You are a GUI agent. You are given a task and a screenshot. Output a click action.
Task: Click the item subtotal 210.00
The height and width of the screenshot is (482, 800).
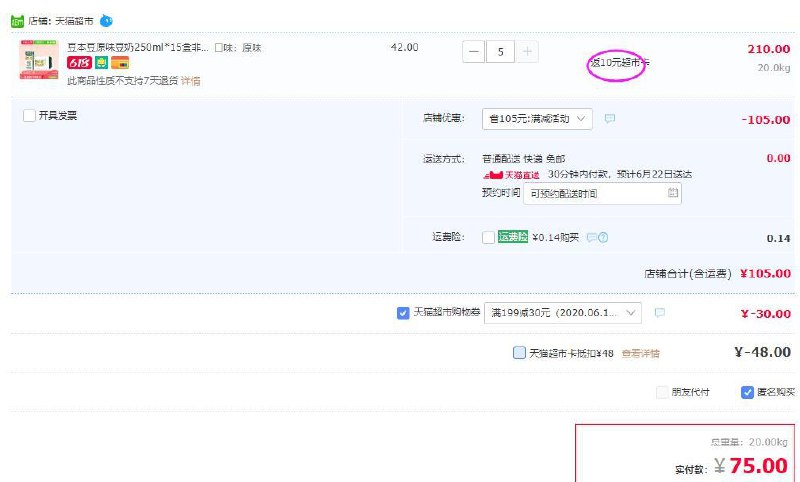(769, 49)
